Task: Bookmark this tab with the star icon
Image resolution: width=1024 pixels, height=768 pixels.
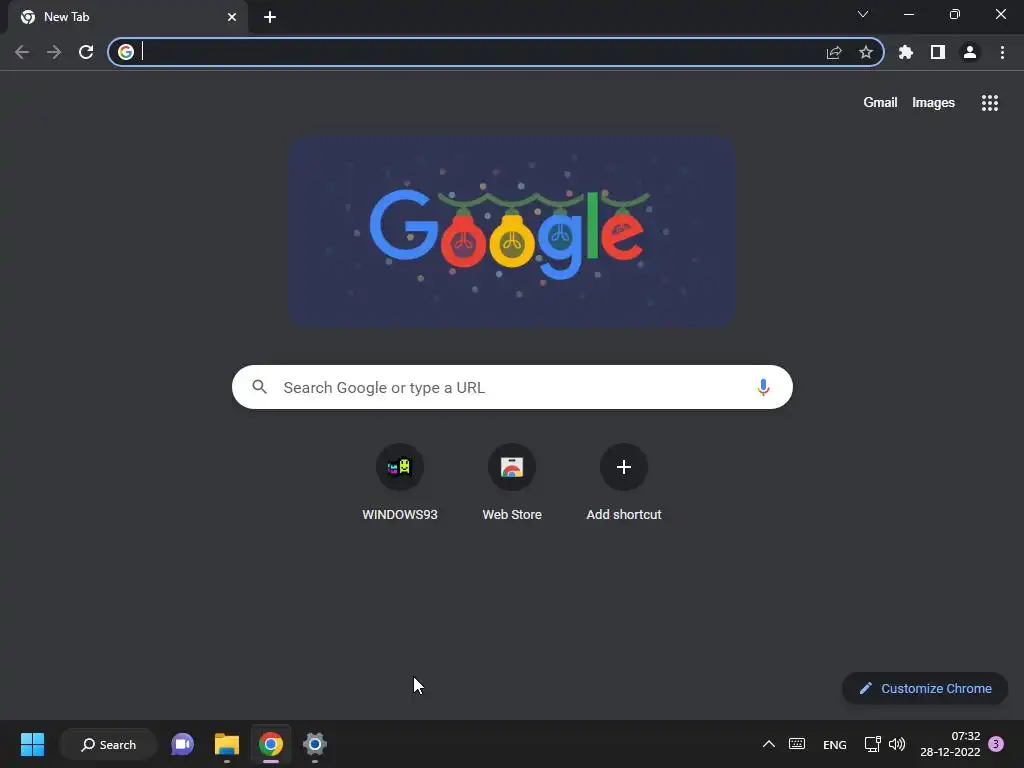Action: click(x=866, y=52)
